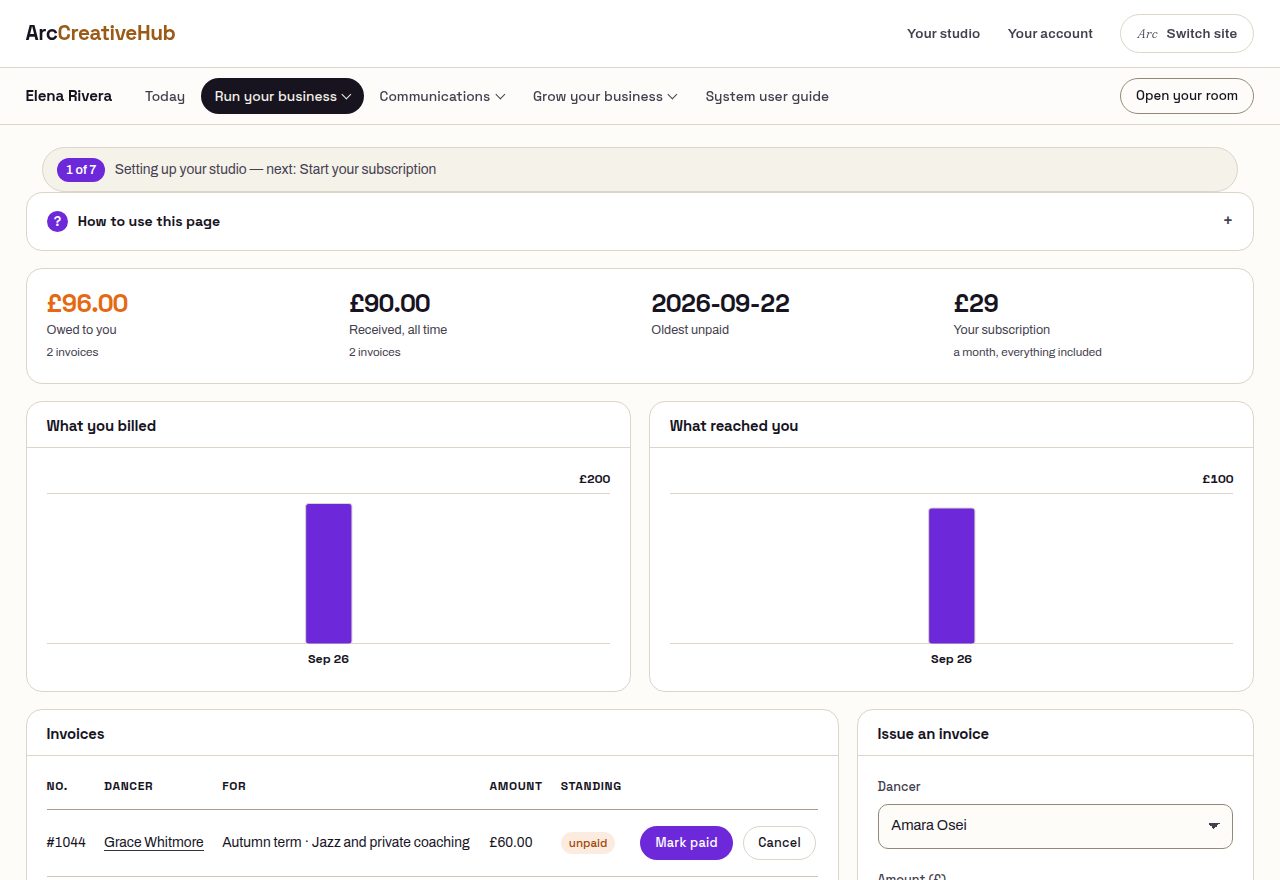Open Run your business menu
The image size is (1280, 880).
point(282,96)
